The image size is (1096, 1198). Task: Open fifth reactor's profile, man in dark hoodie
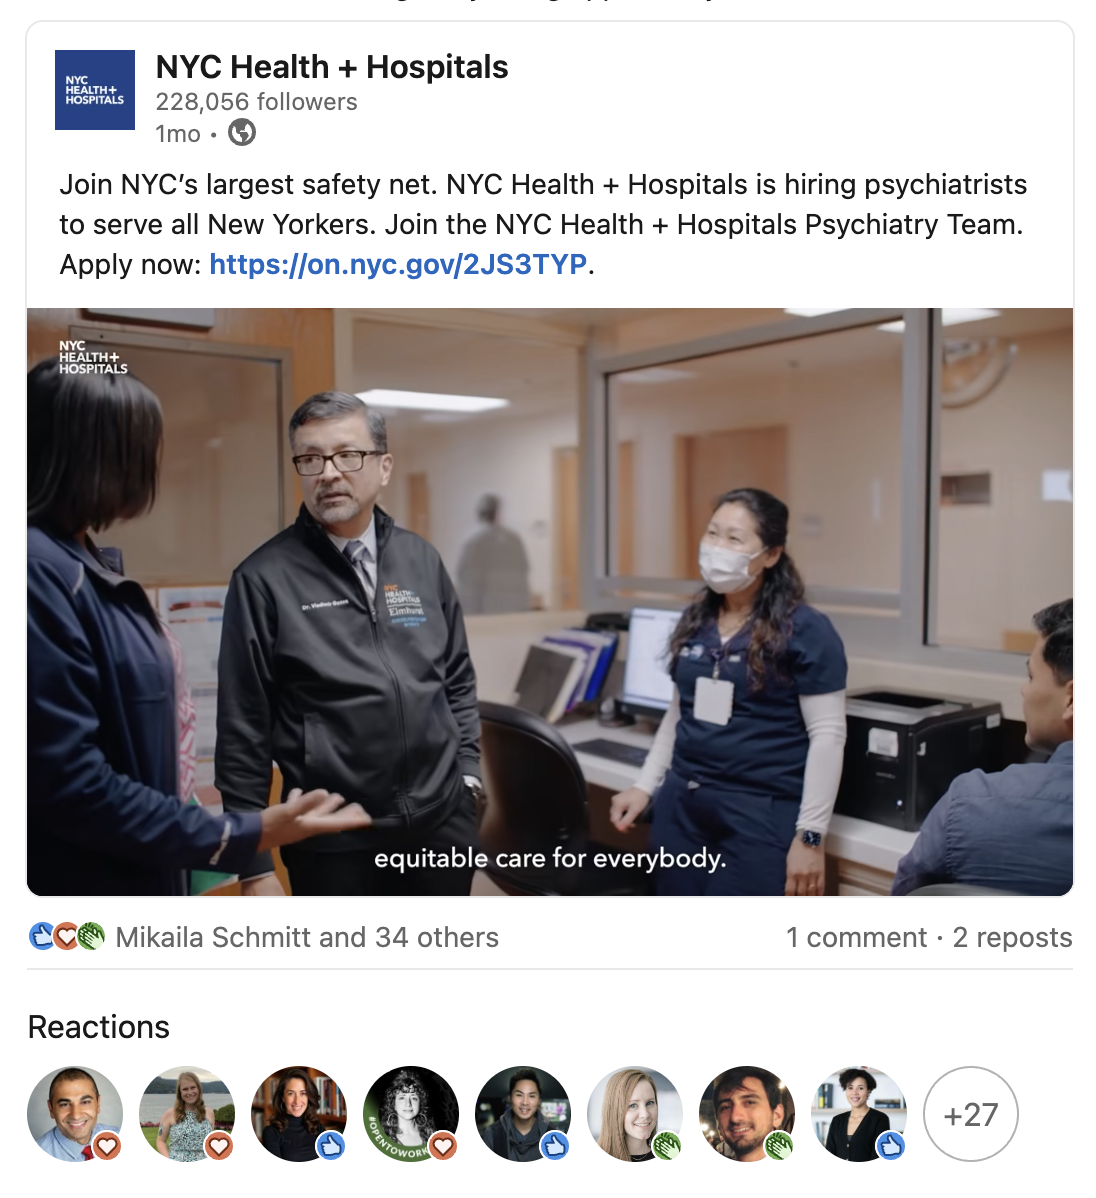point(523,1114)
